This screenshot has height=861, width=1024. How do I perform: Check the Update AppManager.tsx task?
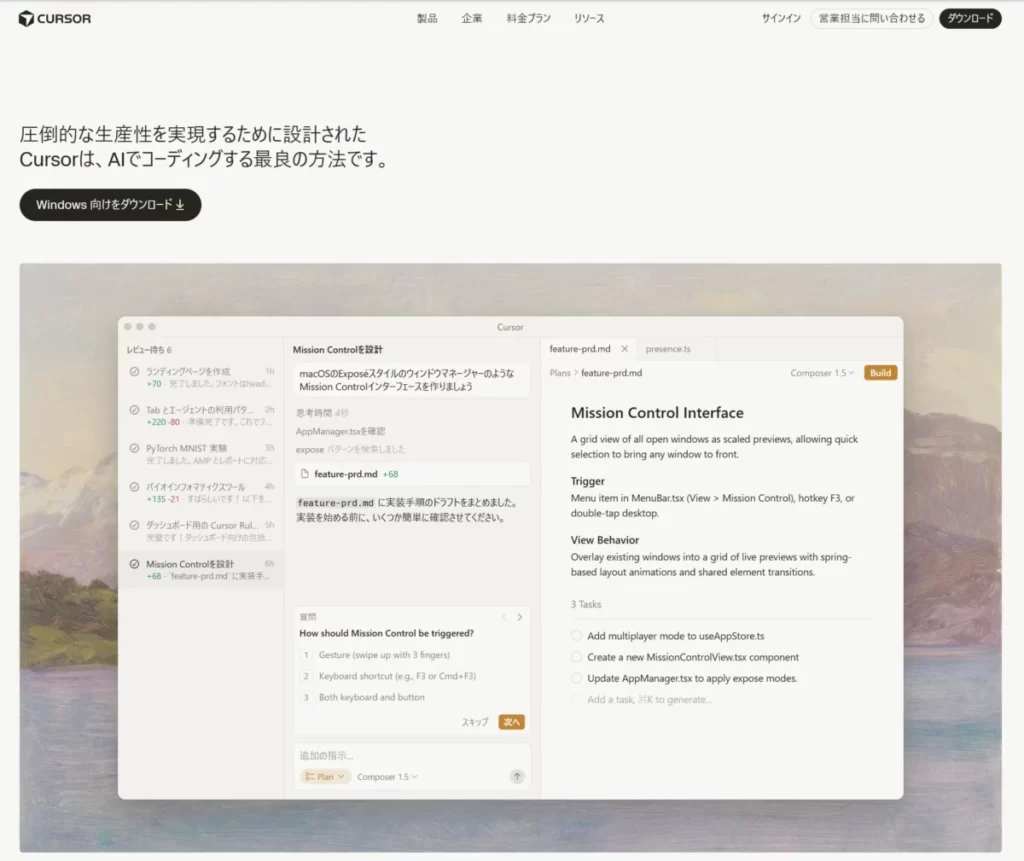[576, 678]
